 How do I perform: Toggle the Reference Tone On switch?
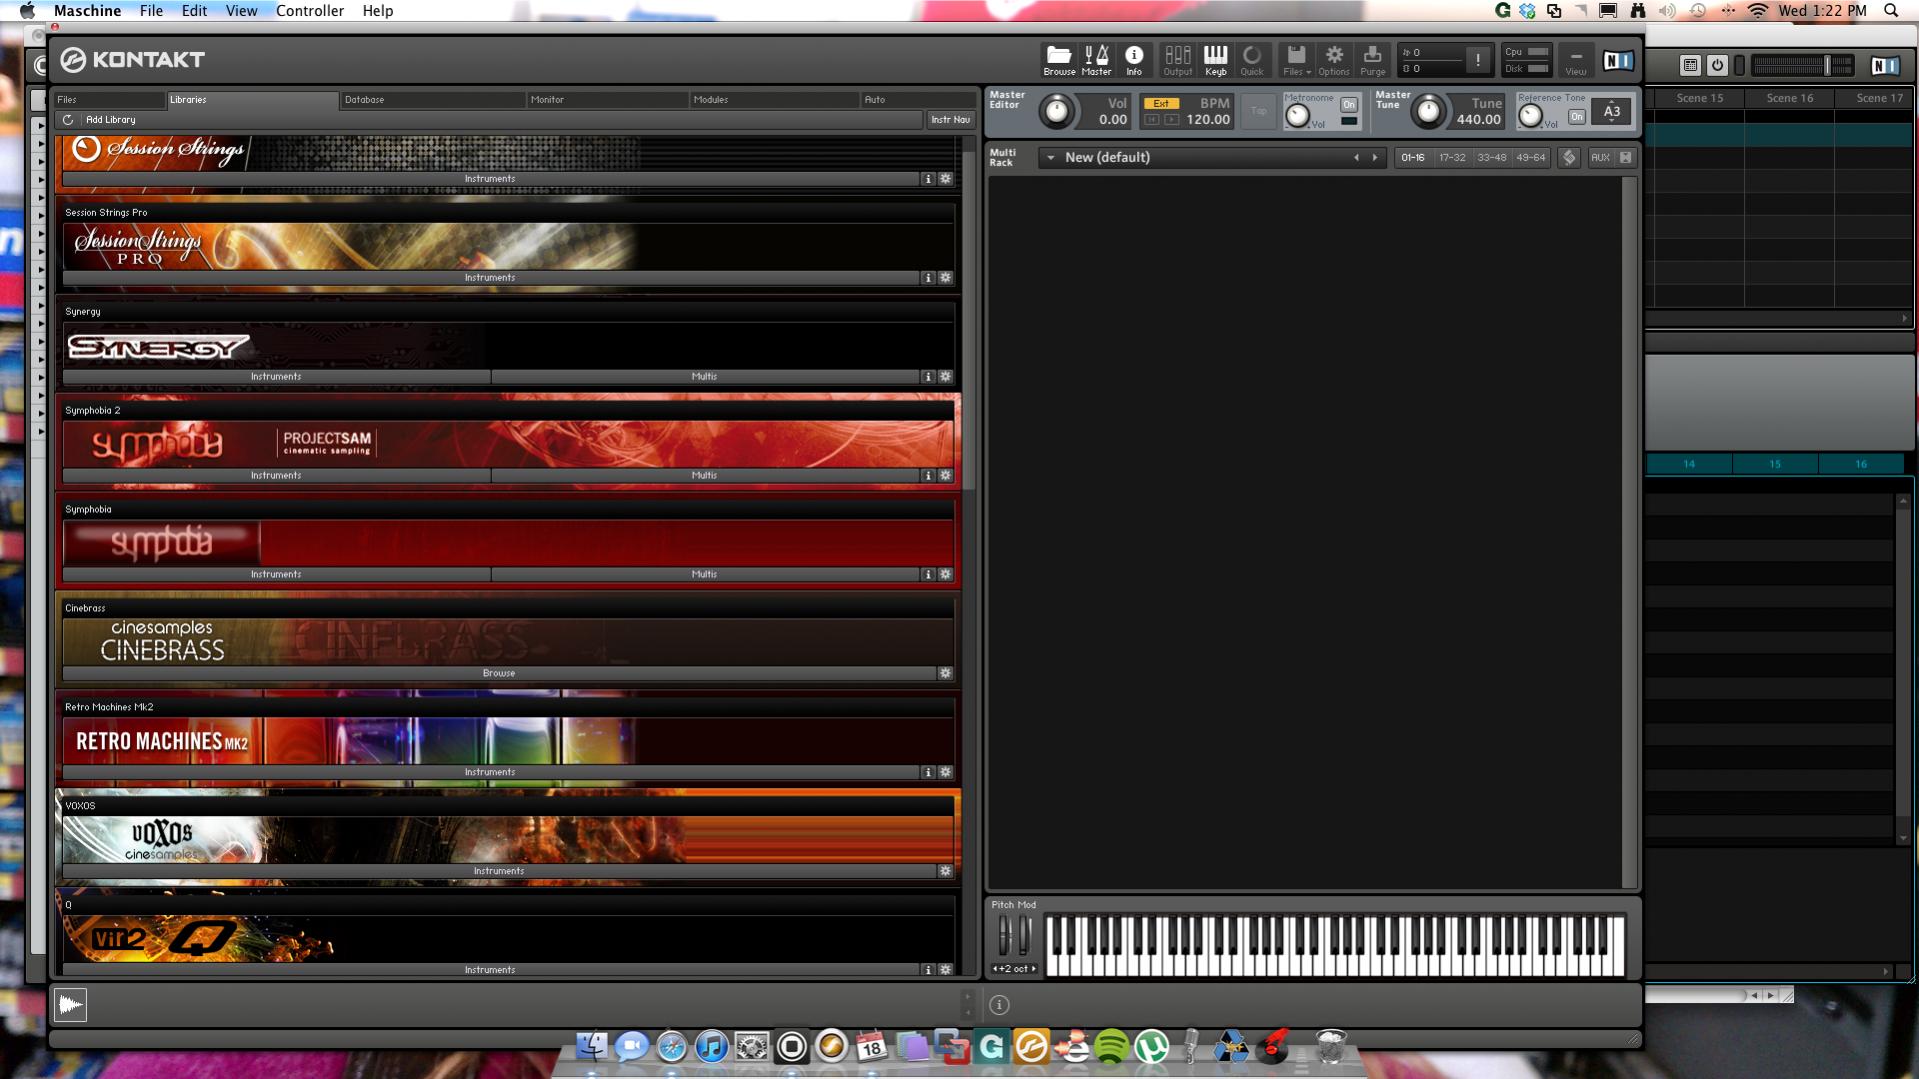(1577, 117)
